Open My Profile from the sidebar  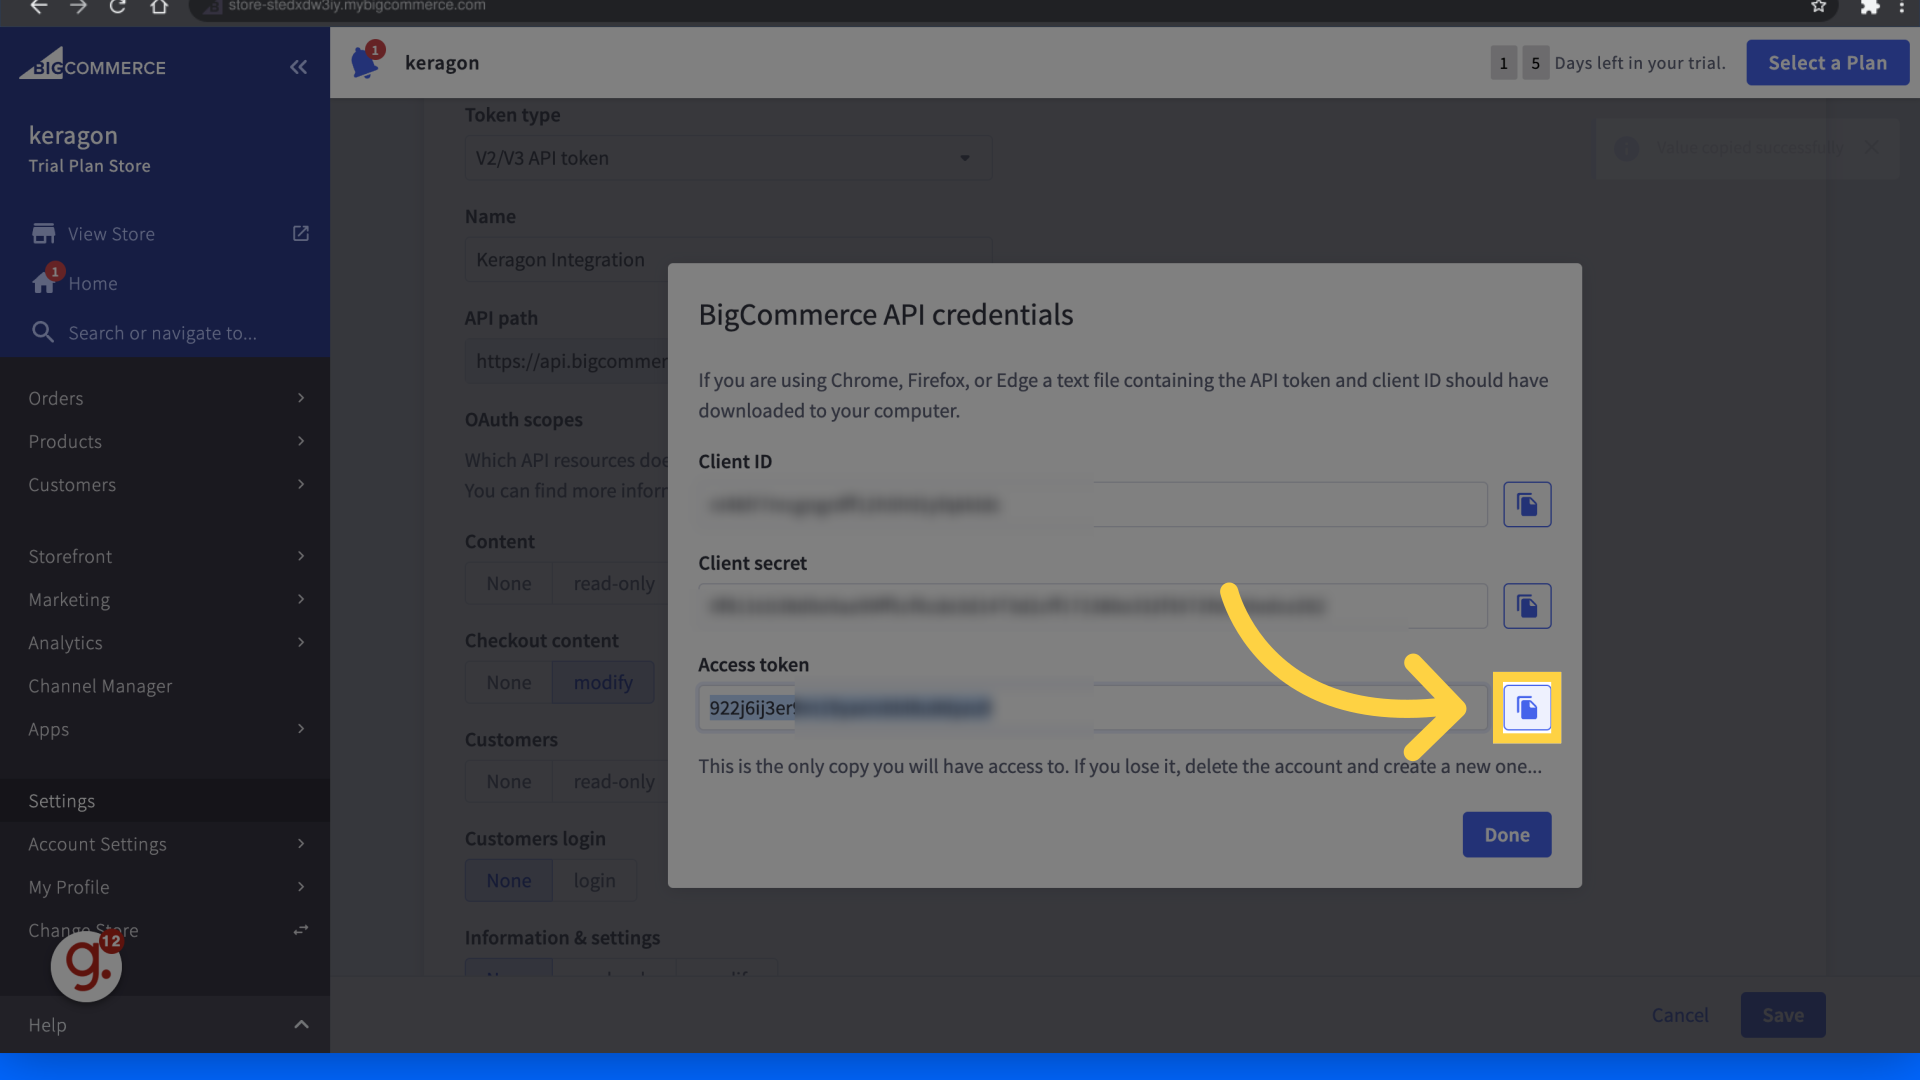[69, 887]
